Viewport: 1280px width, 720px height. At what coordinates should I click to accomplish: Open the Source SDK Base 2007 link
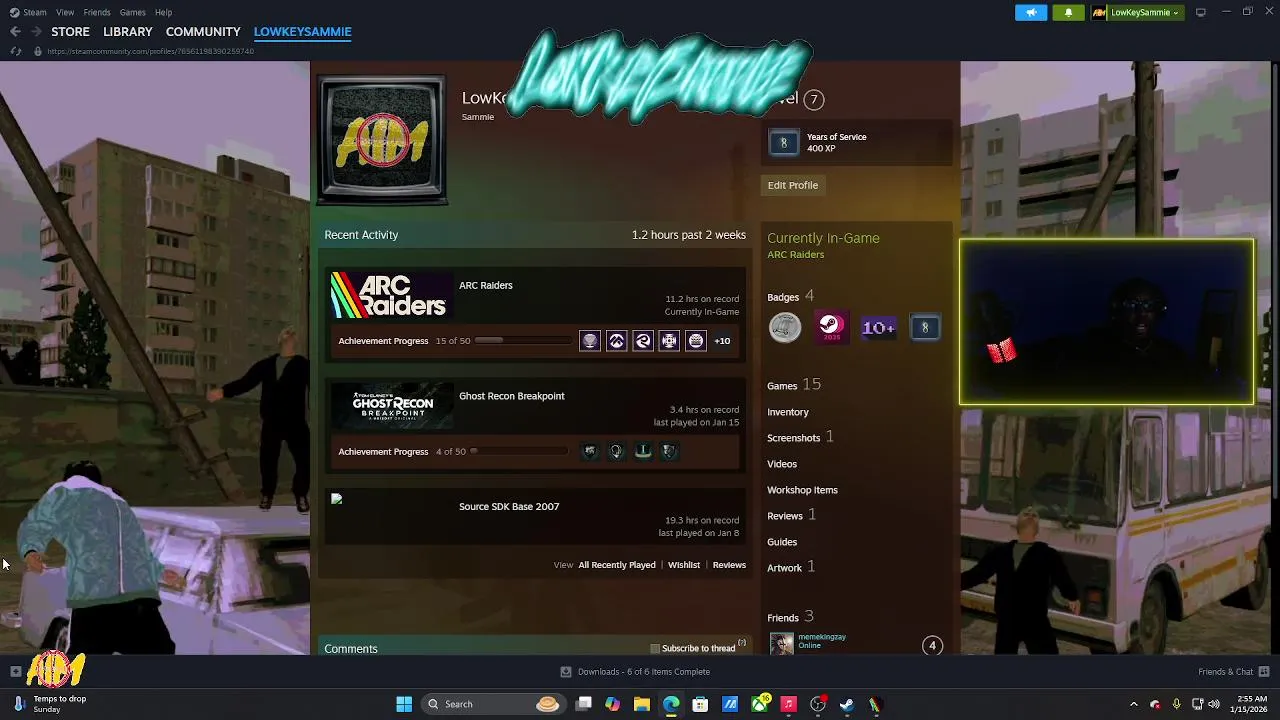(509, 506)
